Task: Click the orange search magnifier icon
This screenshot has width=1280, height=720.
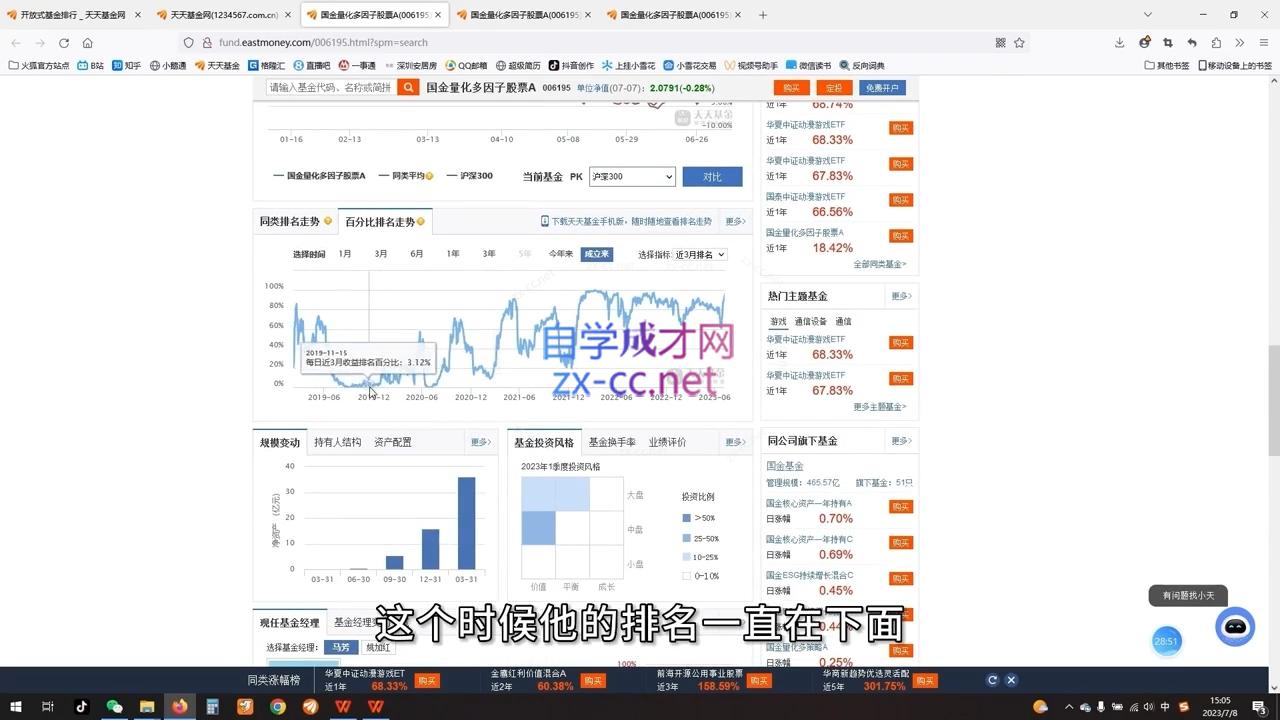Action: point(408,88)
